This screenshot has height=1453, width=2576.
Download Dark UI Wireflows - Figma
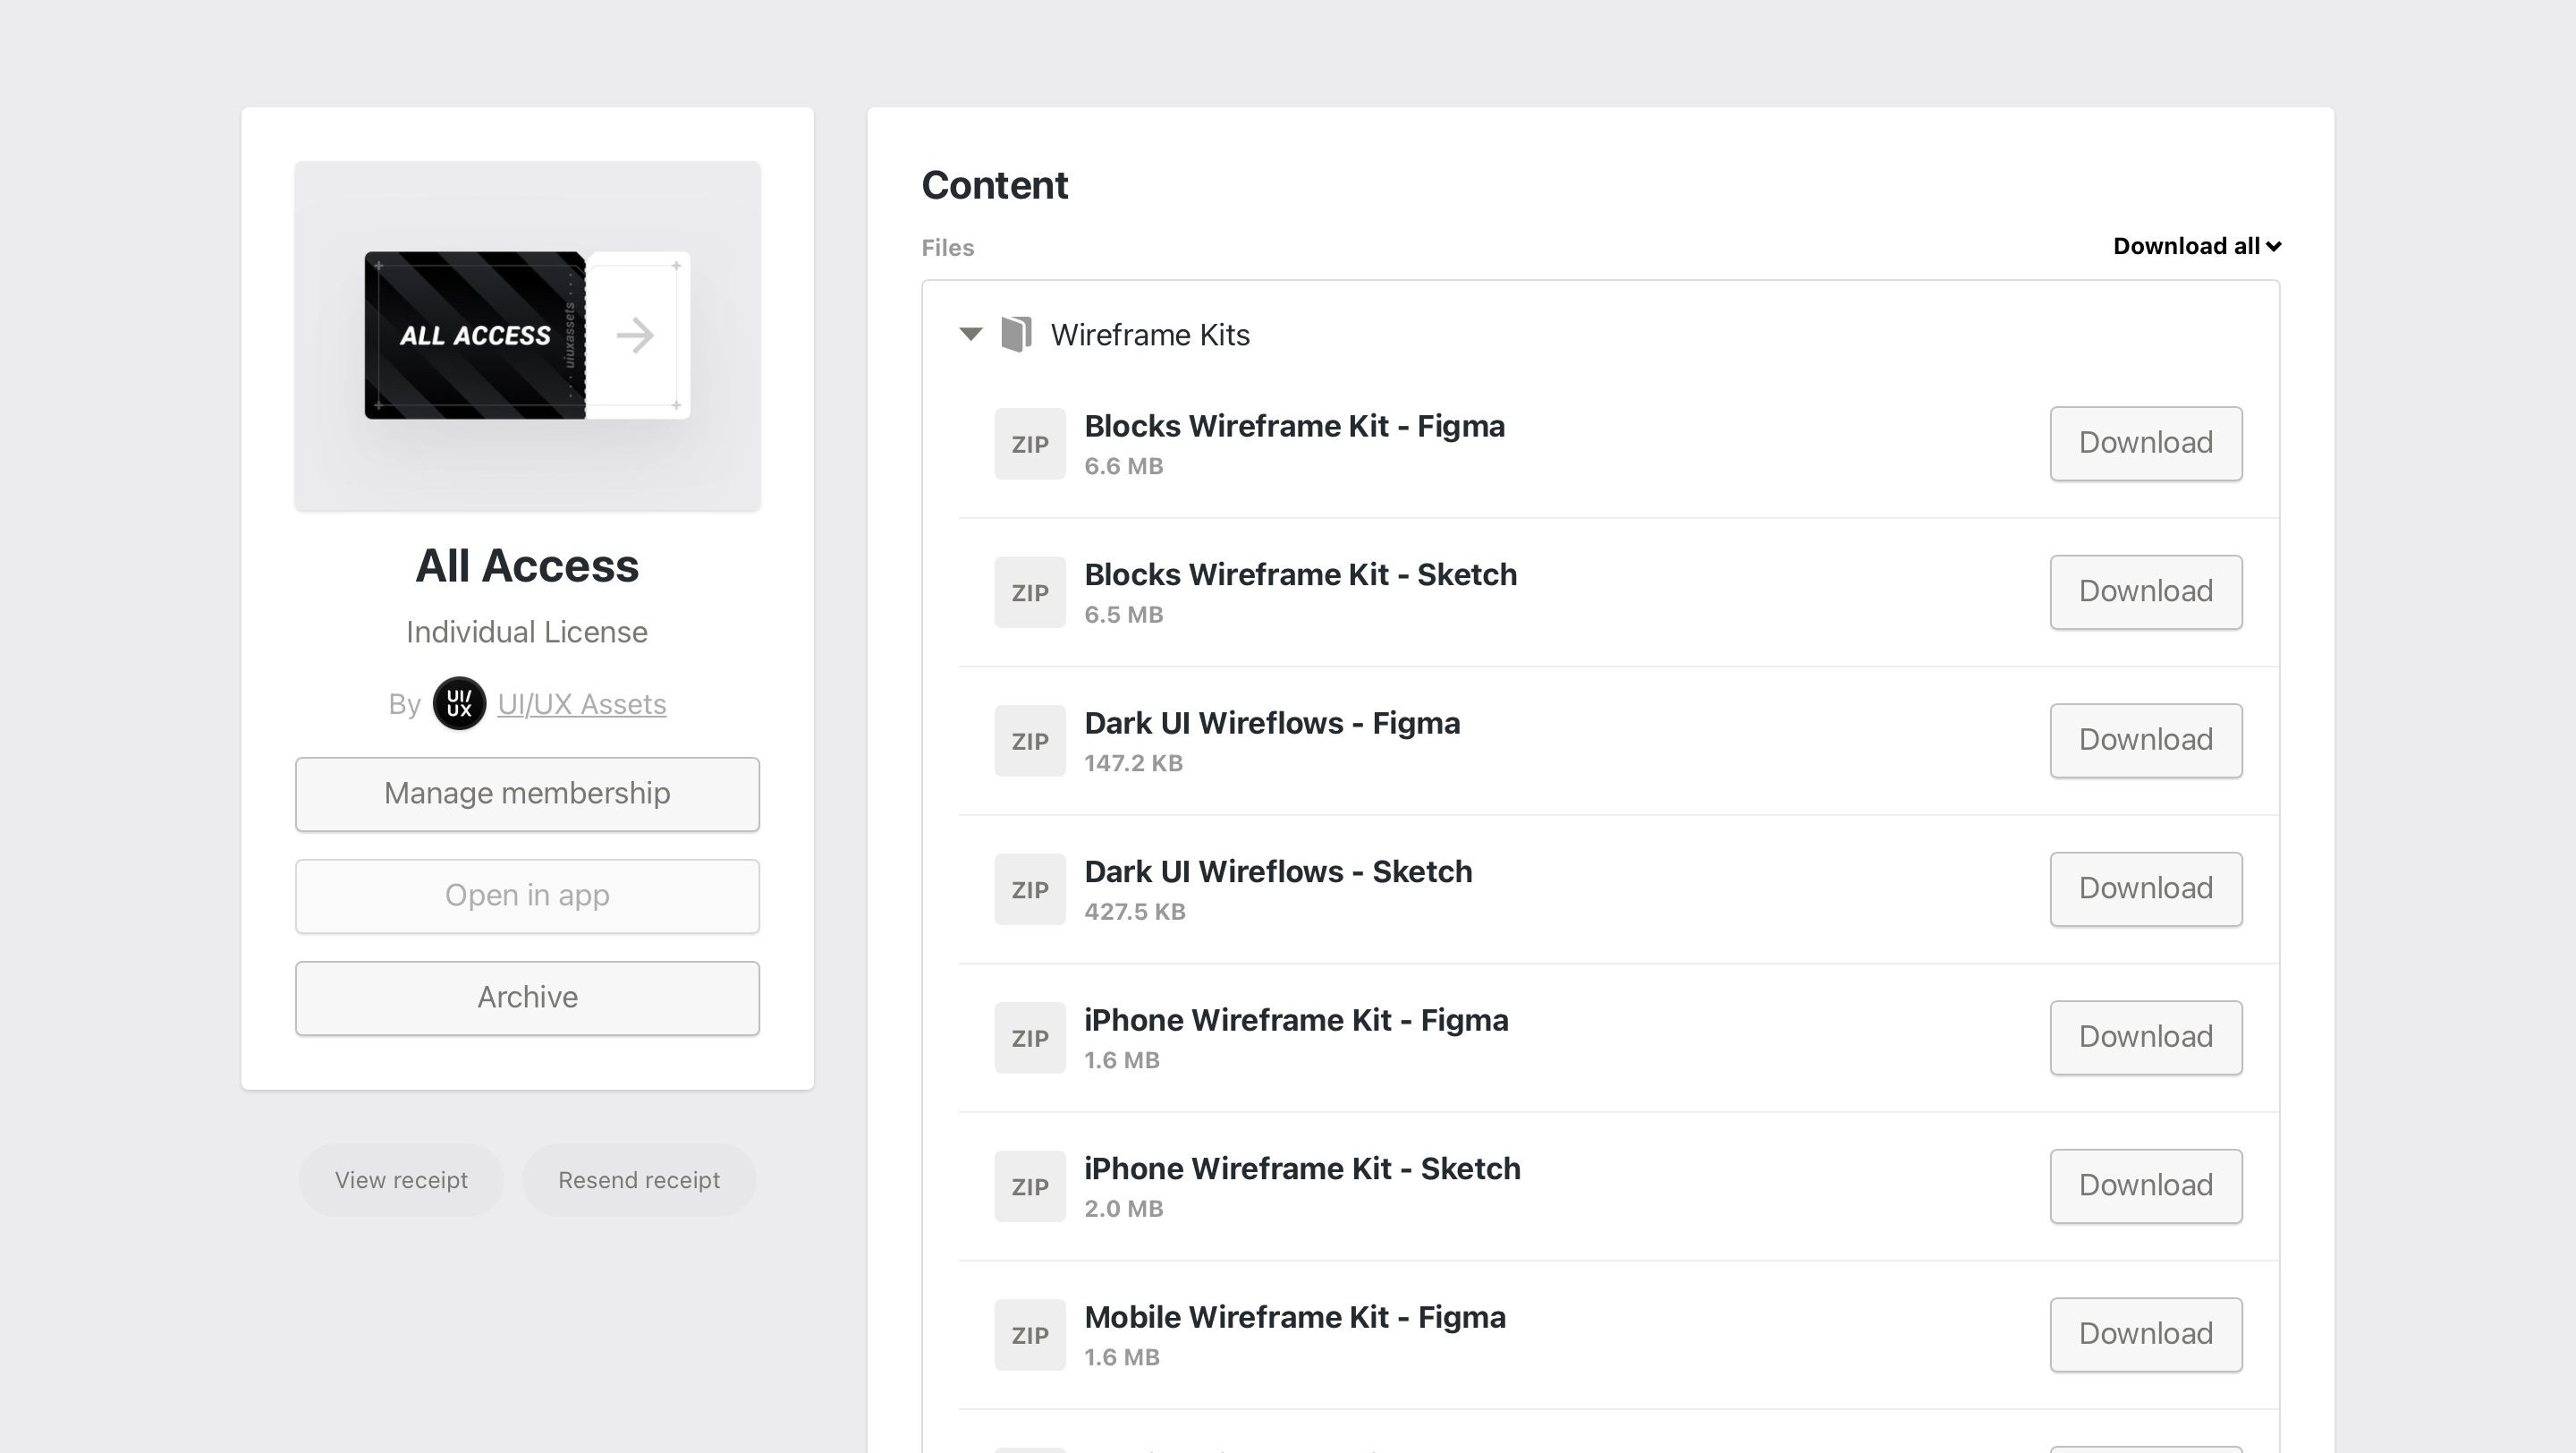(x=2145, y=739)
